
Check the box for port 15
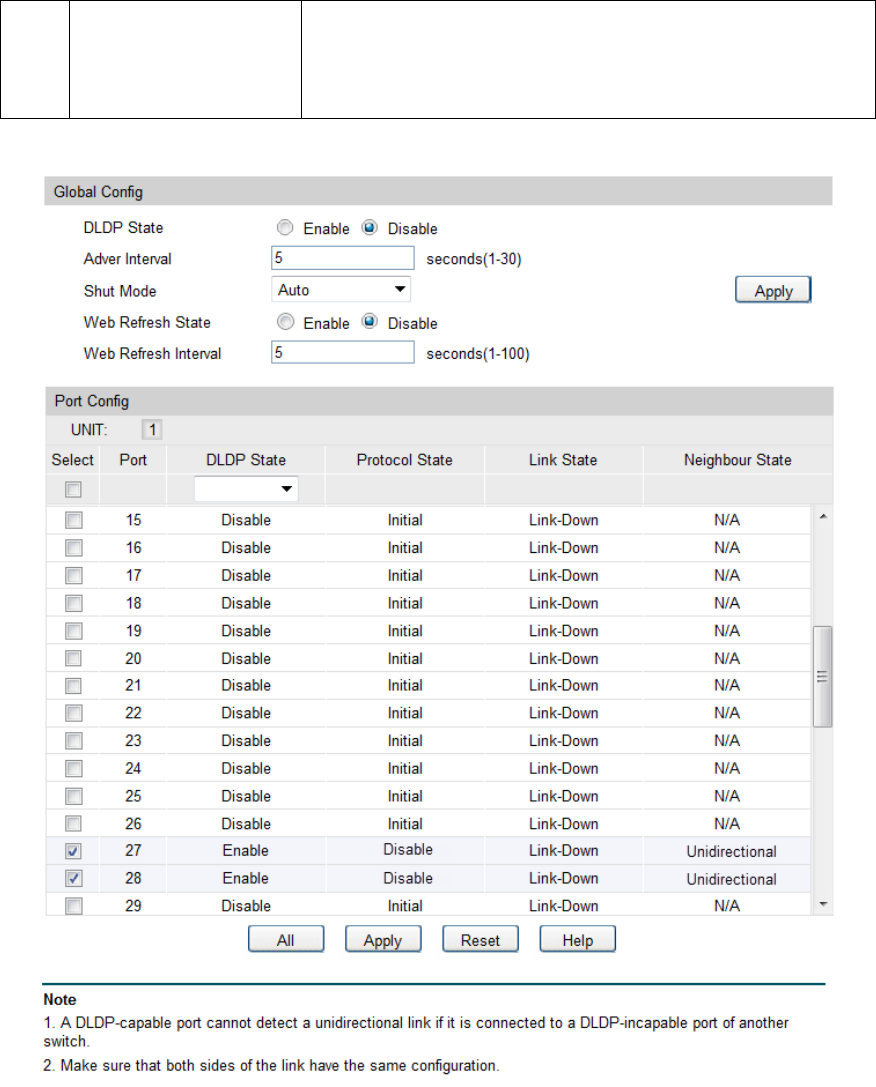pyautogui.click(x=73, y=520)
